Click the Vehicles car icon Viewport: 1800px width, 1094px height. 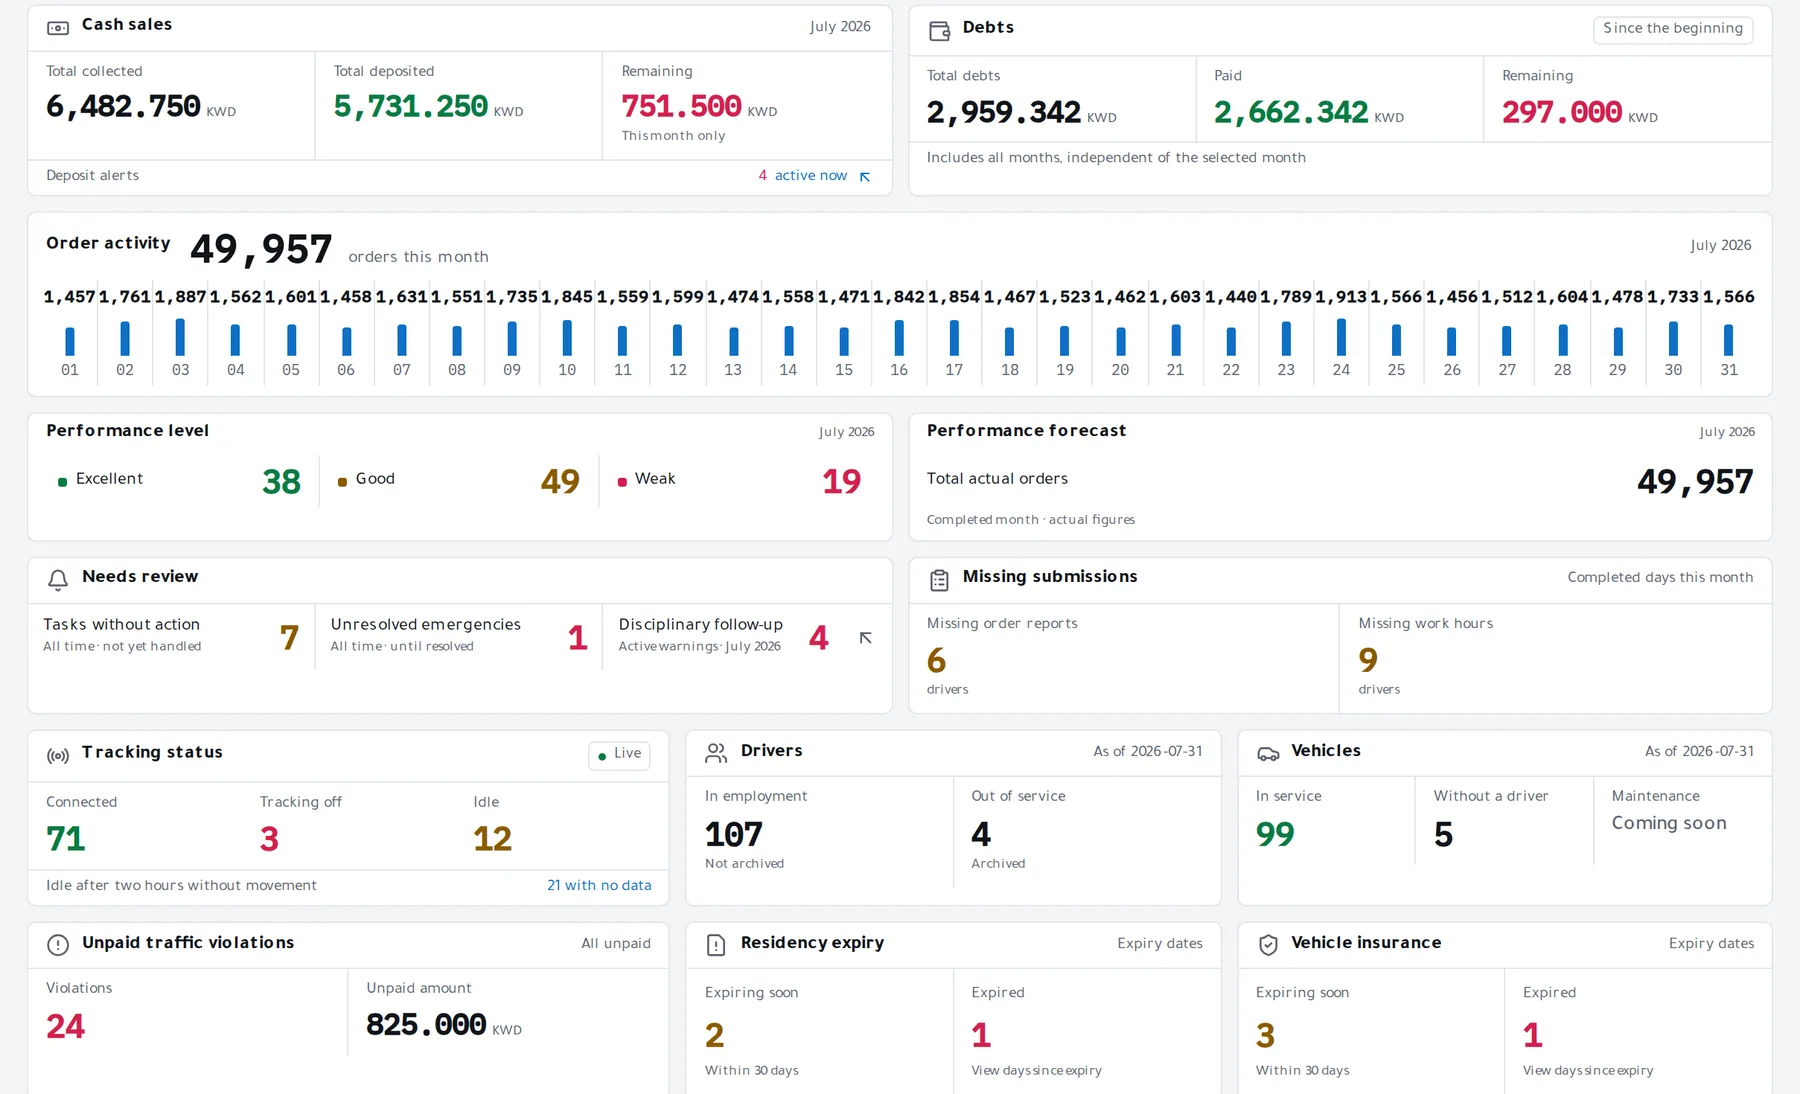[1268, 754]
